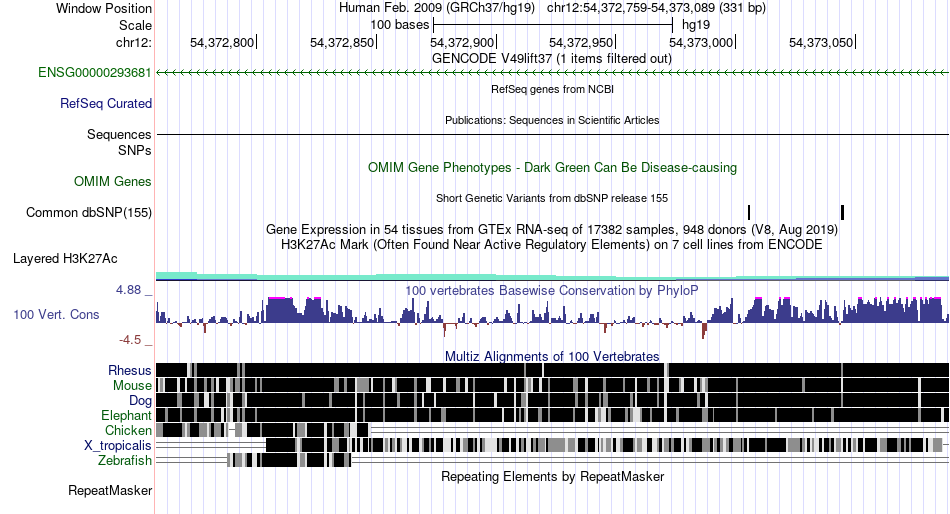Select the X_tropicalis alignment row label
The height and width of the screenshot is (514, 950).
[x=118, y=446]
